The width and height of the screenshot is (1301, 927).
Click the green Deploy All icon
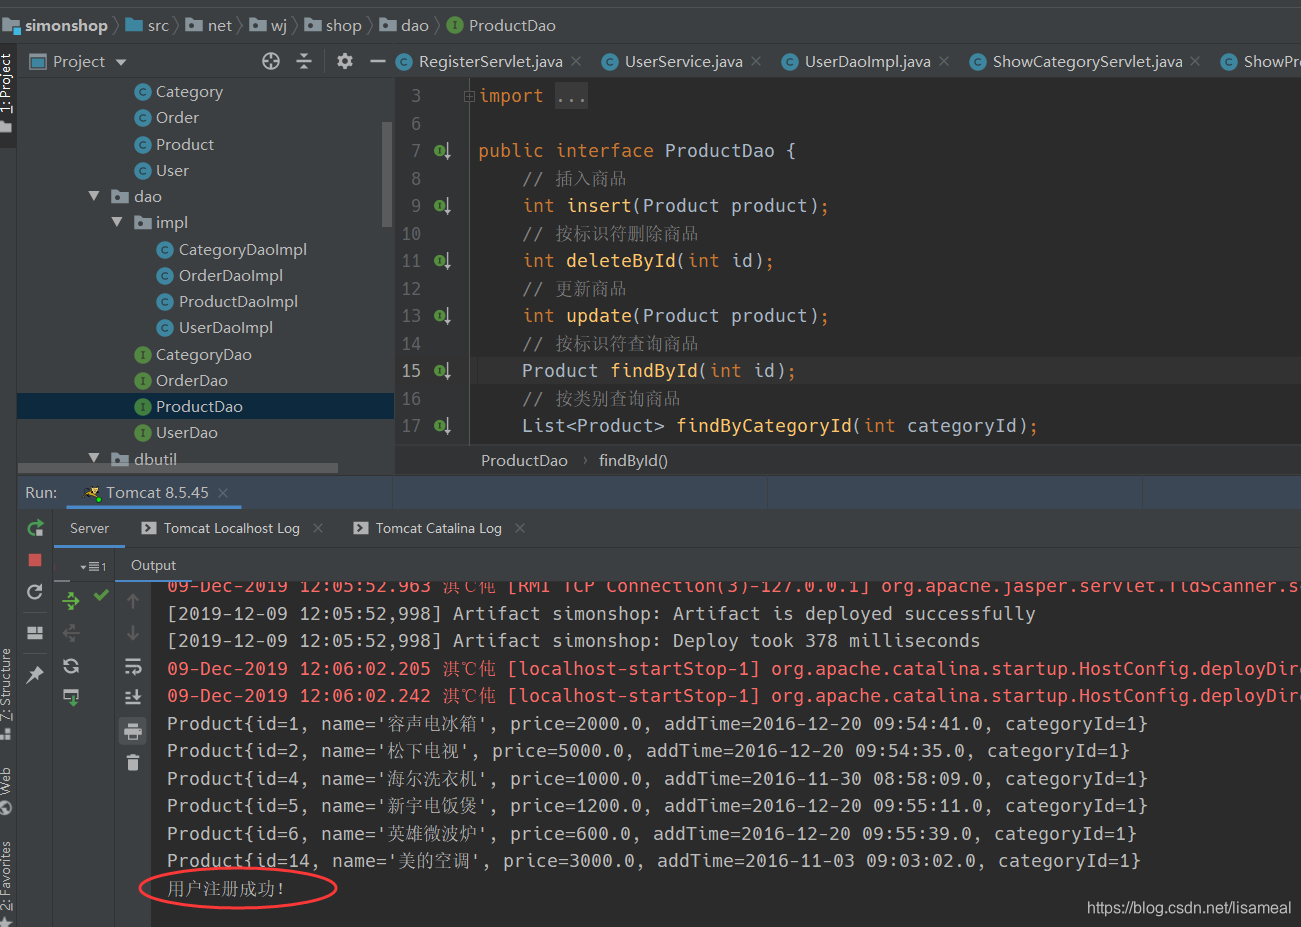(71, 600)
